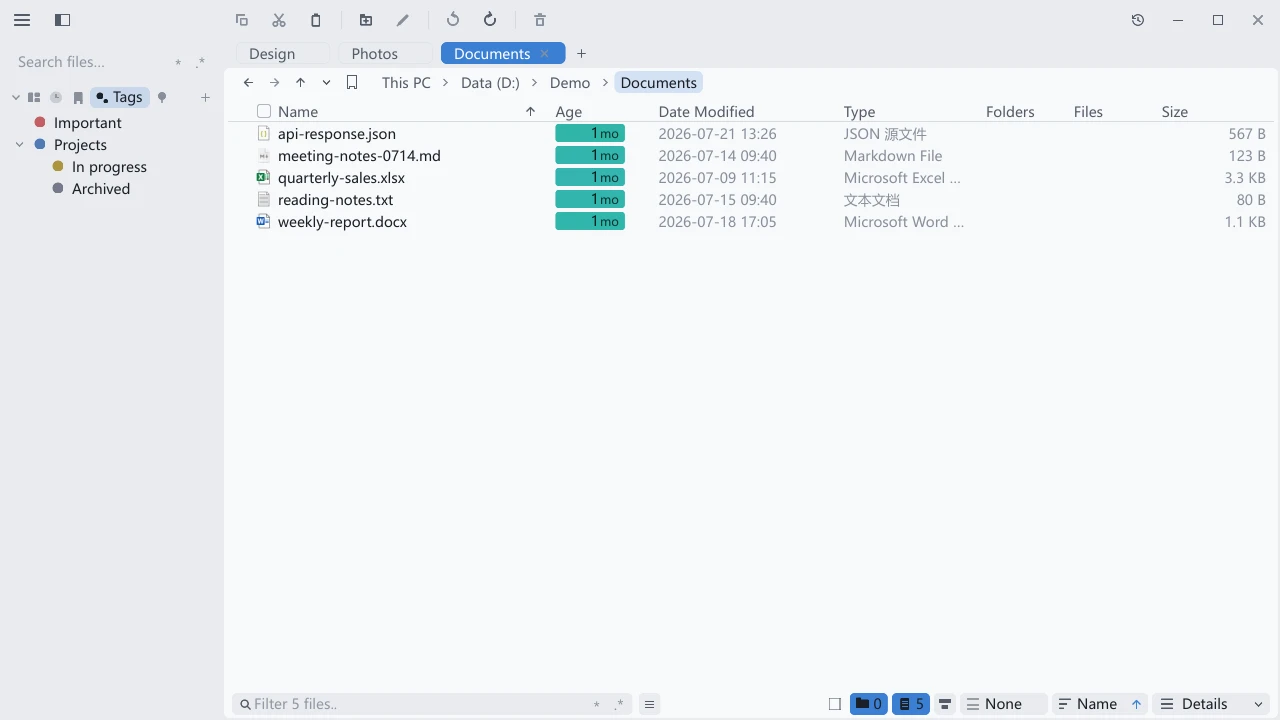1280x720 pixels.
Task: Toggle regex option in Search files box
Action: [201, 63]
